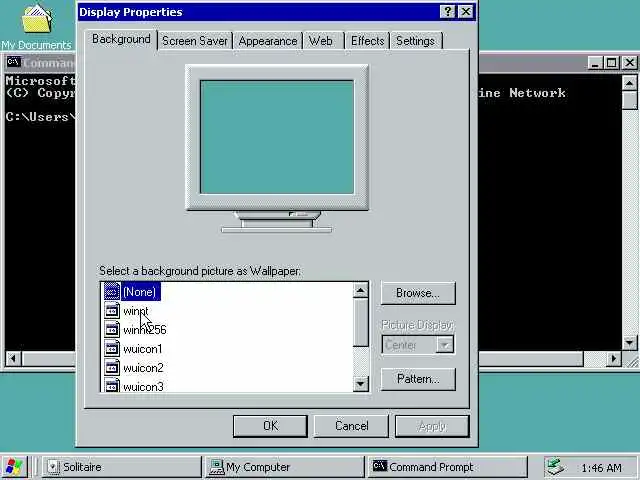Click the Cancel button

[351, 426]
